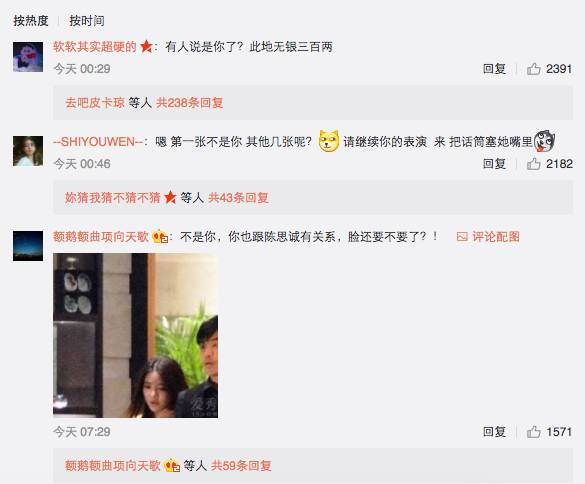
Task: Click the 评论配图 picture icon
Action: point(462,237)
